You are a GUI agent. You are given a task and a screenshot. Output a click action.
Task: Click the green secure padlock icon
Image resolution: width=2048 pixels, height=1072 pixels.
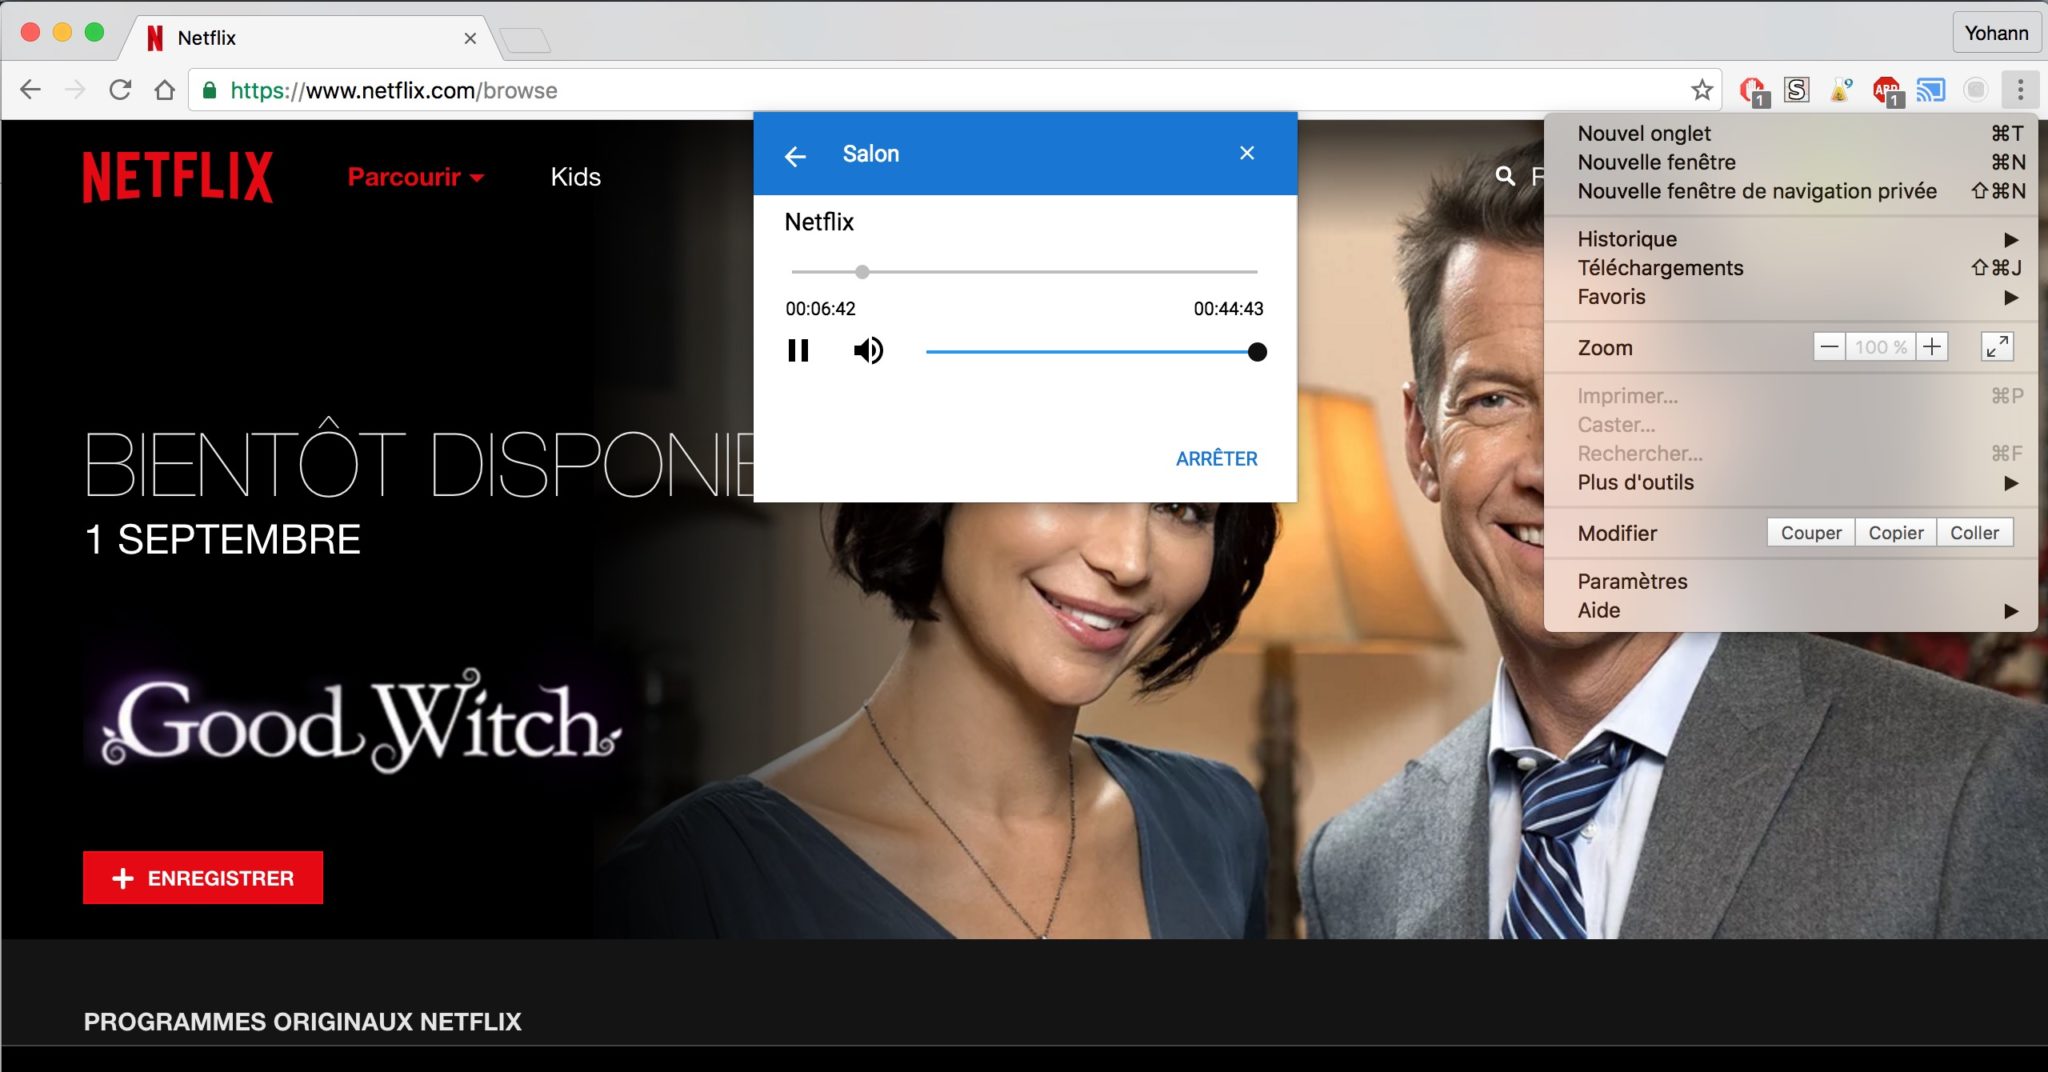210,90
